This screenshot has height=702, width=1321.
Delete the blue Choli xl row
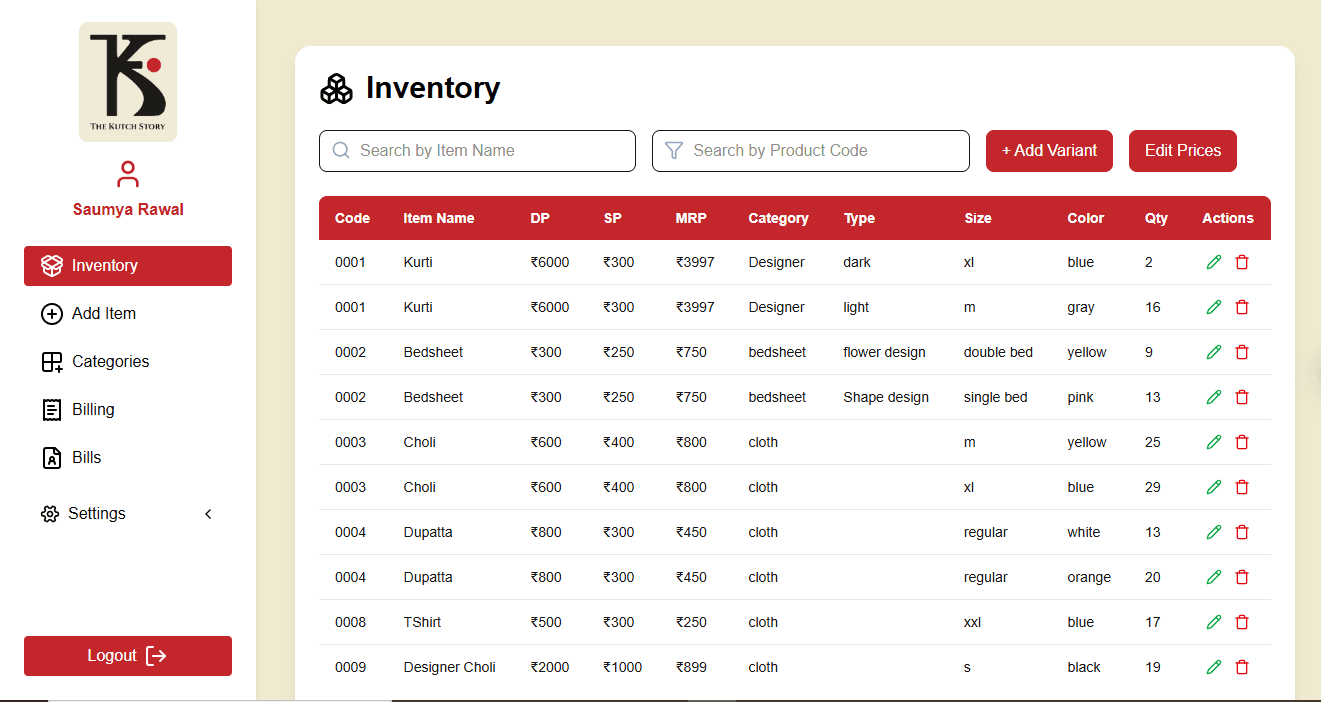(x=1242, y=487)
